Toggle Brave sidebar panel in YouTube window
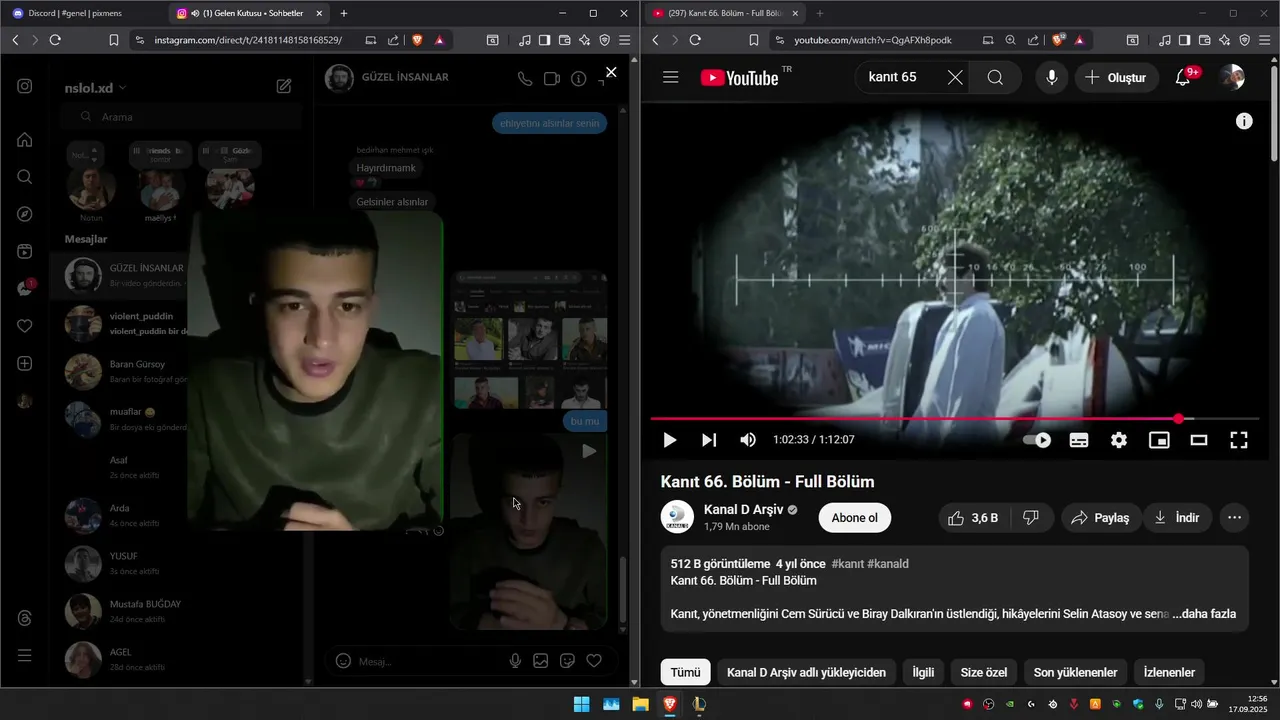This screenshot has height=720, width=1280. point(1184,40)
